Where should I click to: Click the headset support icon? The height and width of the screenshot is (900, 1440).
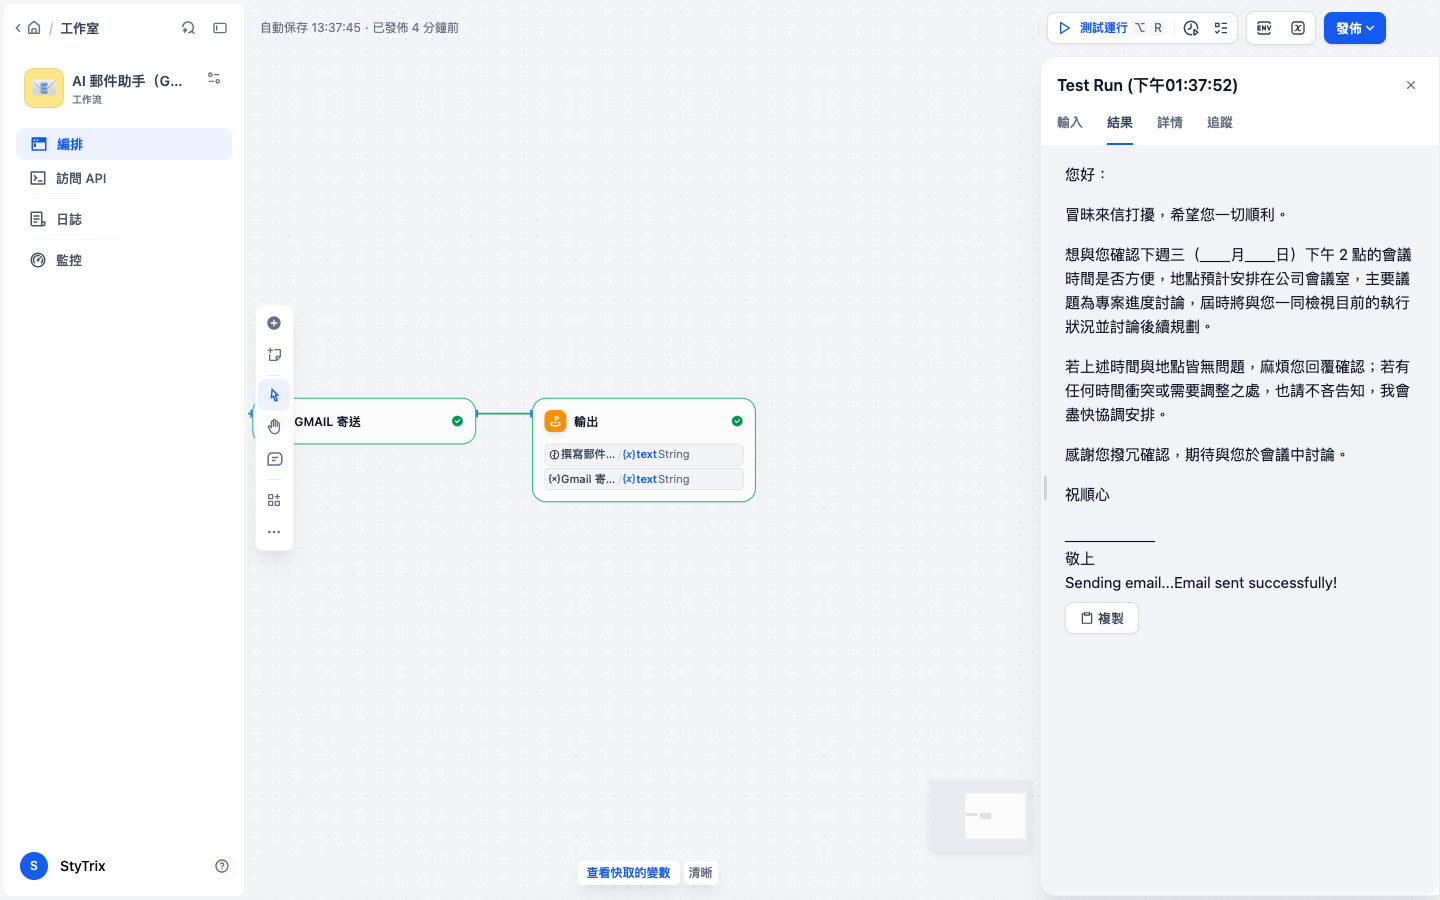click(188, 28)
